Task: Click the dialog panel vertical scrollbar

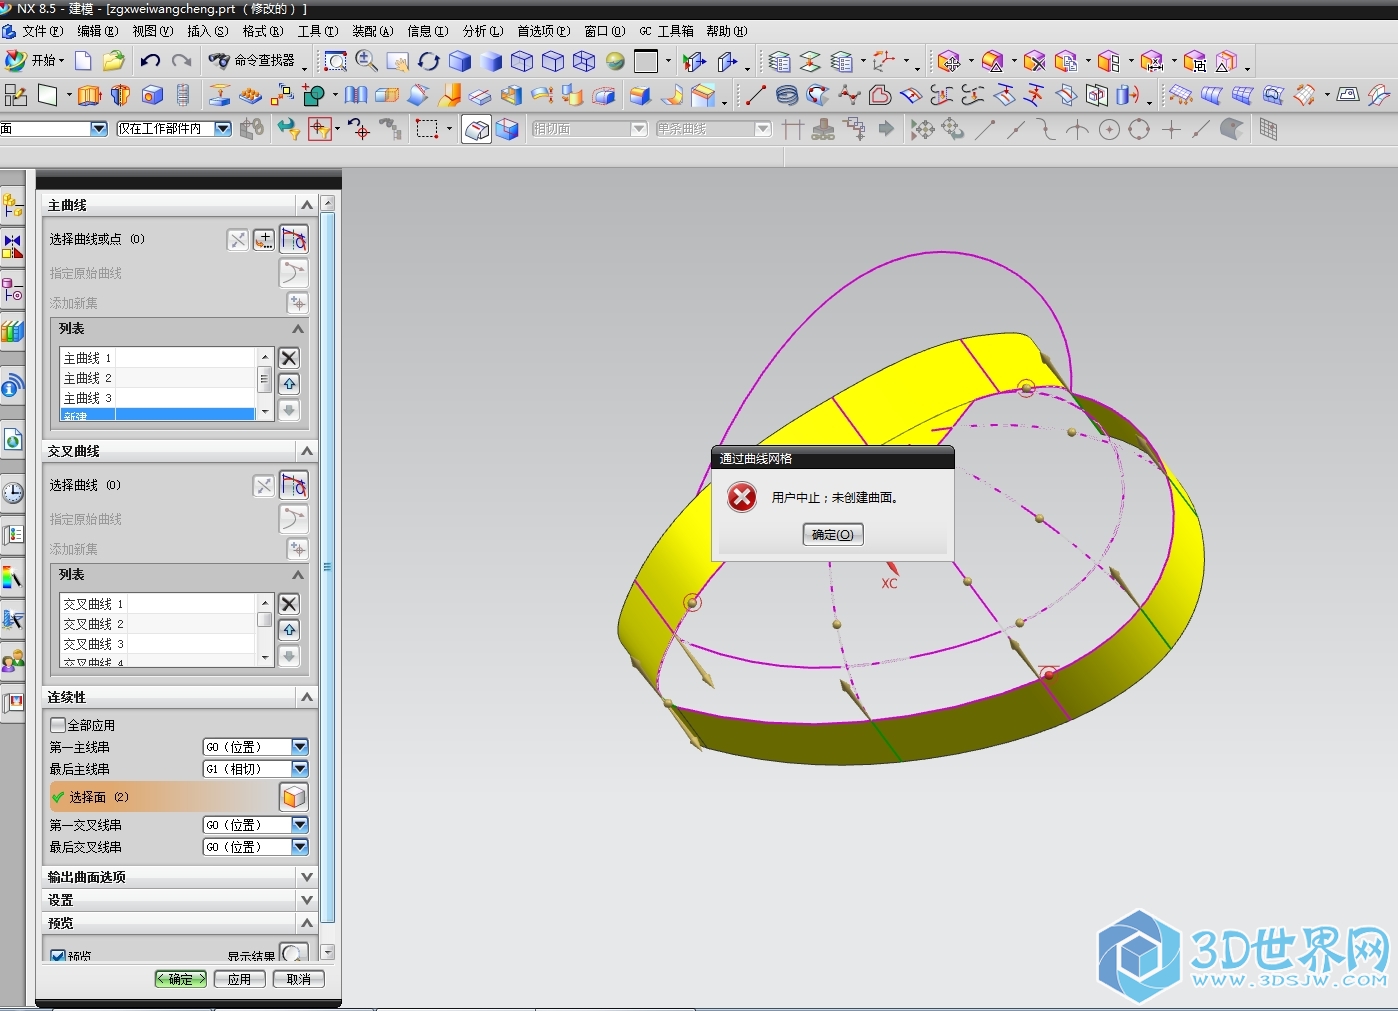Action: click(327, 567)
